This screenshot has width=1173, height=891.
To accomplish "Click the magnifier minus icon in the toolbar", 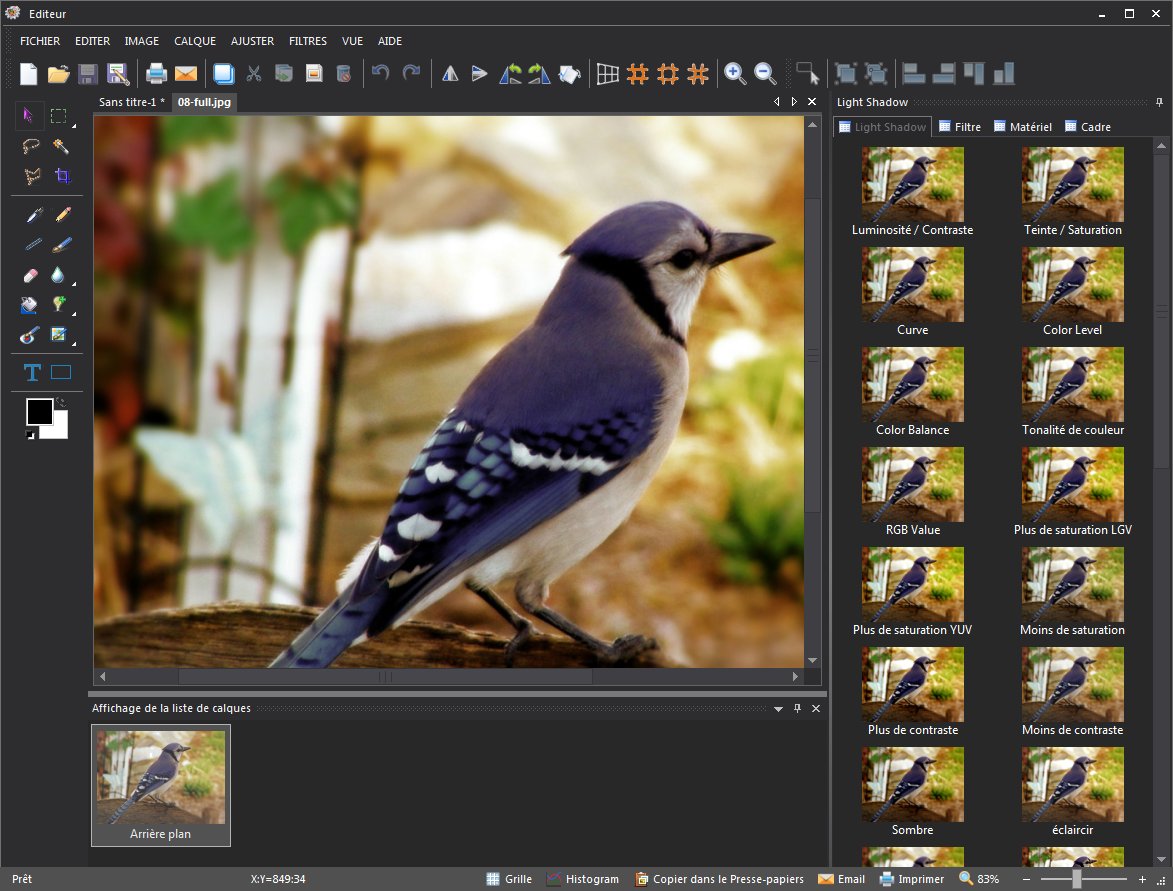I will (765, 73).
